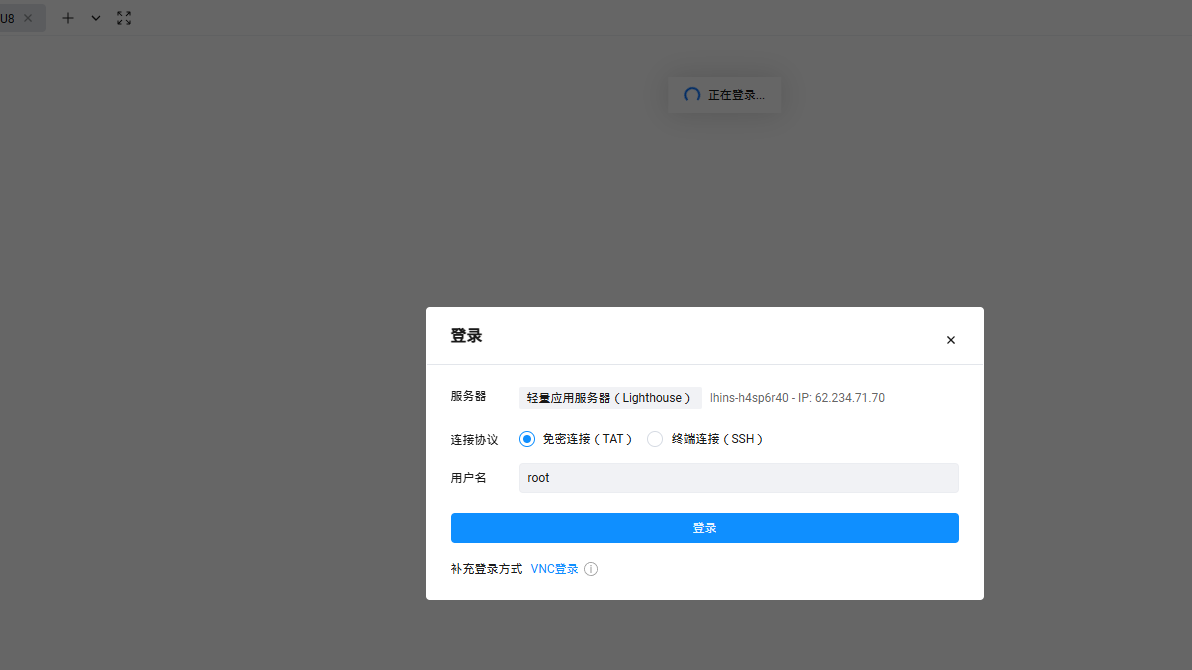Click the close icon on the U8 tab
The width and height of the screenshot is (1192, 670).
click(x=26, y=17)
